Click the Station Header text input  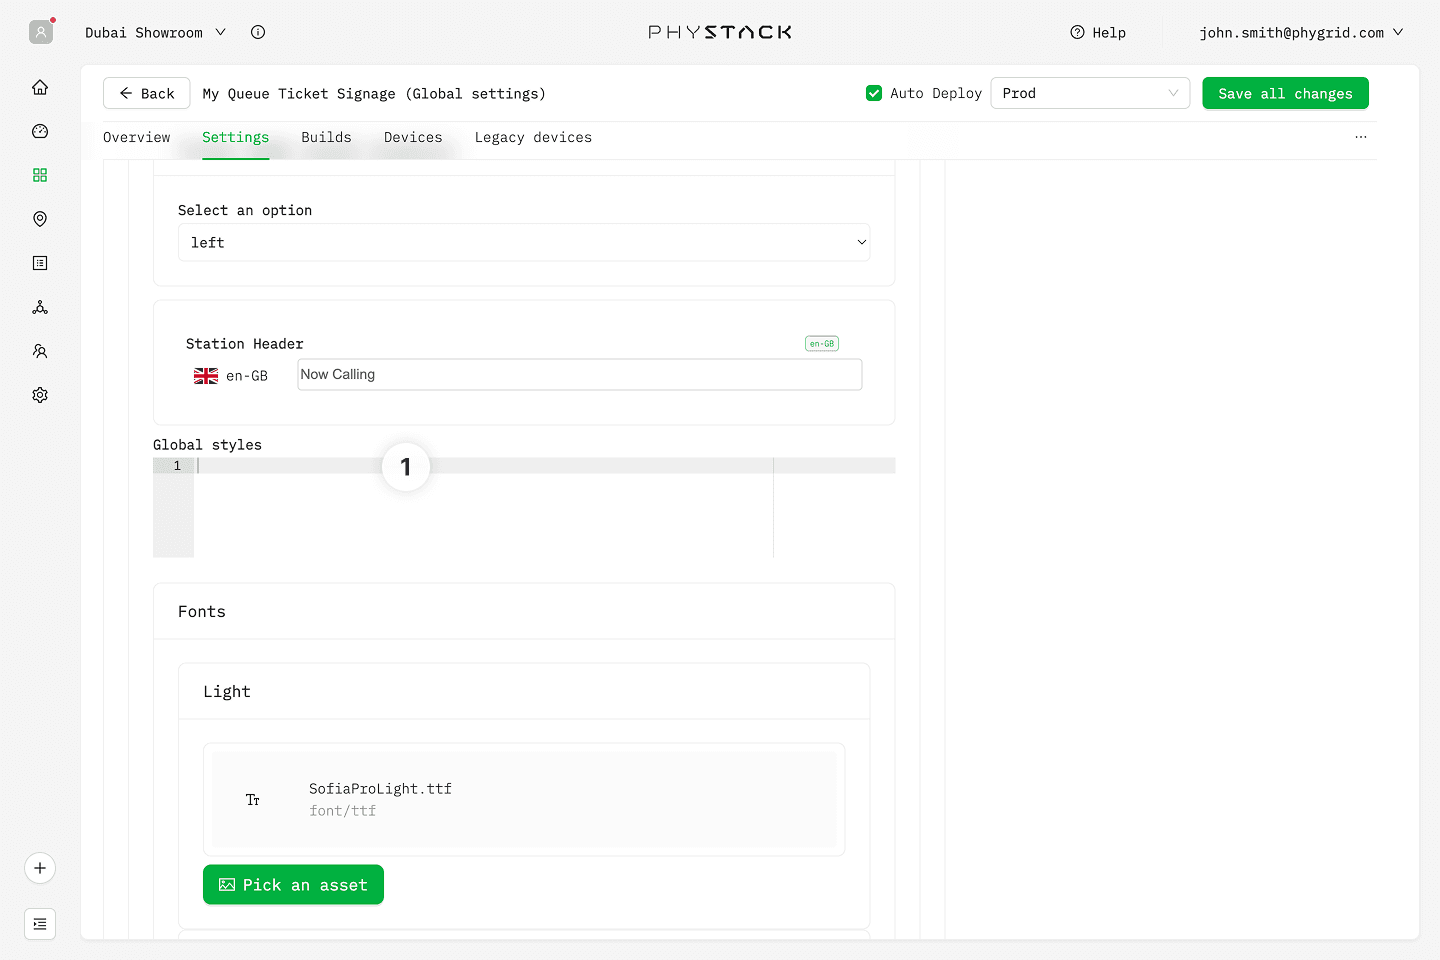pyautogui.click(x=579, y=375)
